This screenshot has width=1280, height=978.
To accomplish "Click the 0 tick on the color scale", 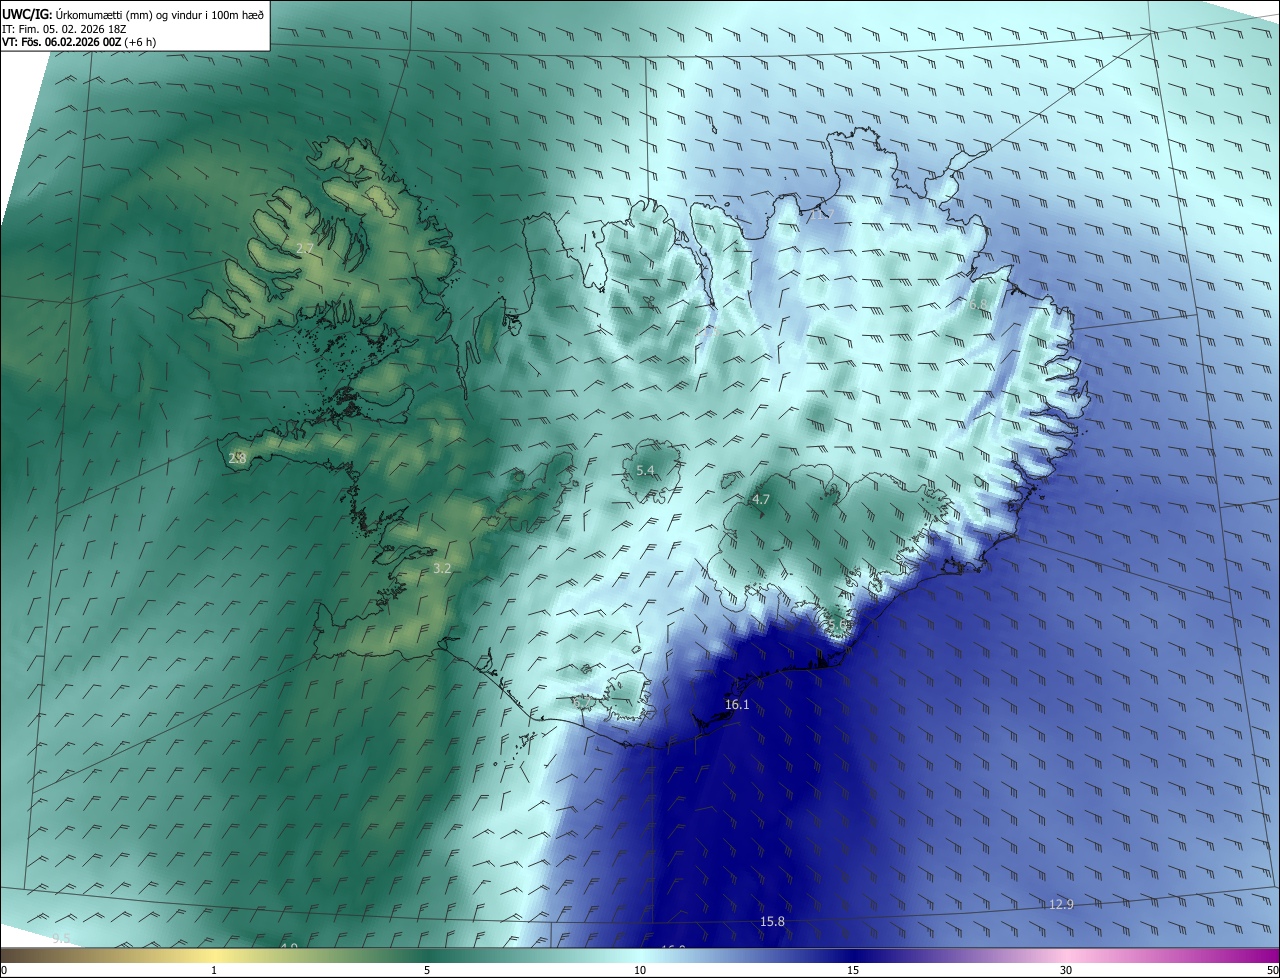I will [4, 970].
